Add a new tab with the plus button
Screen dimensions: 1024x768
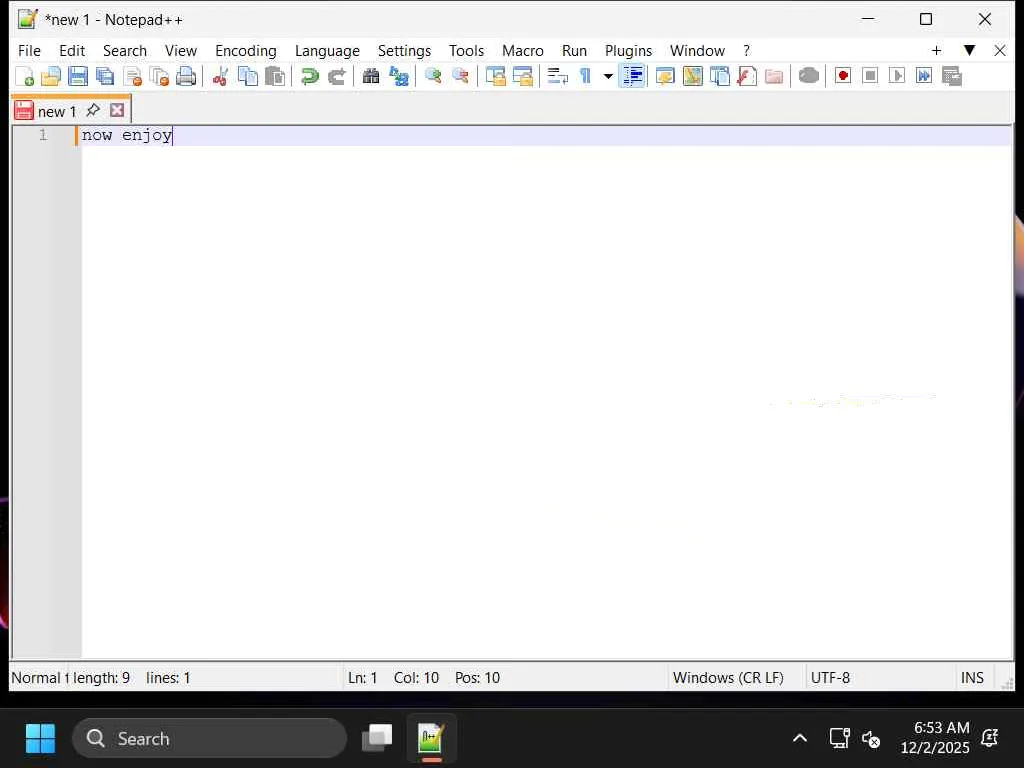tap(936, 51)
